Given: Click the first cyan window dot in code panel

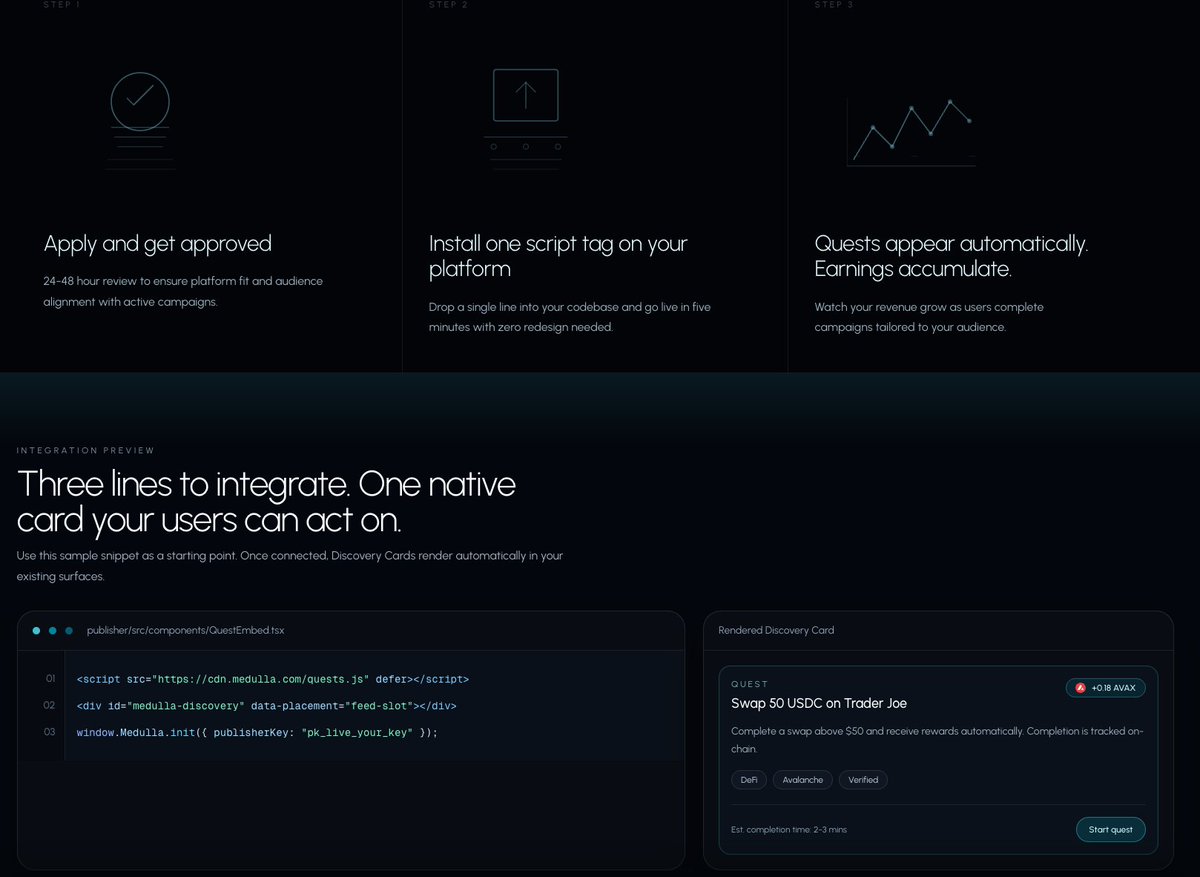Looking at the screenshot, I should pos(37,631).
